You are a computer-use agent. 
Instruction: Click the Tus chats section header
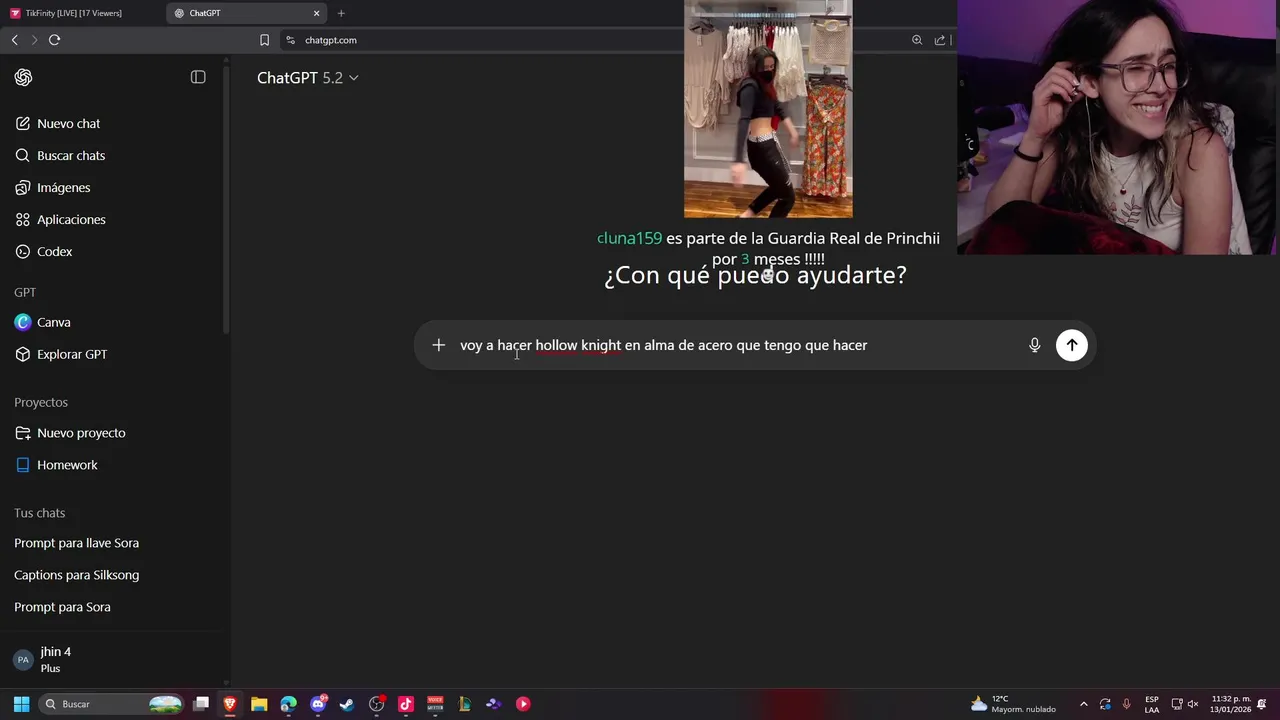(x=39, y=513)
